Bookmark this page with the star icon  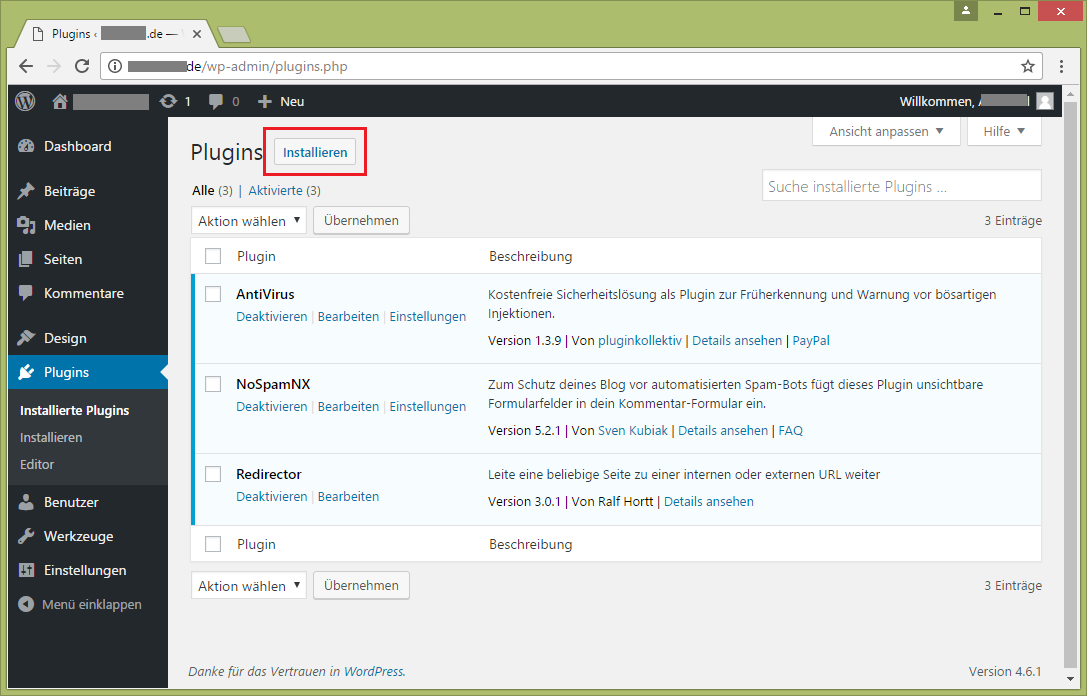1027,67
